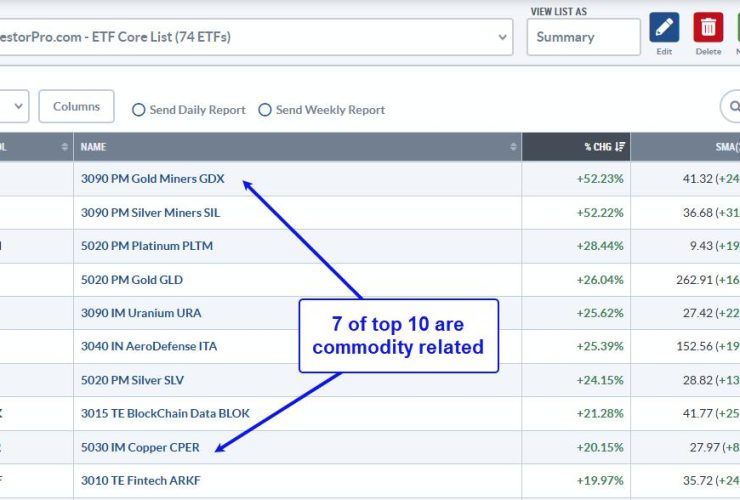Open the small dropdown left of Columns

14,106
